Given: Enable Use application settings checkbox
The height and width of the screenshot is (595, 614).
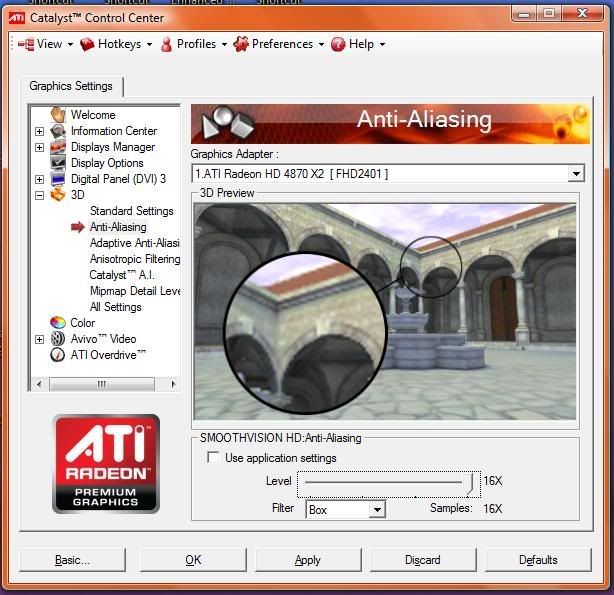Looking at the screenshot, I should tap(213, 457).
